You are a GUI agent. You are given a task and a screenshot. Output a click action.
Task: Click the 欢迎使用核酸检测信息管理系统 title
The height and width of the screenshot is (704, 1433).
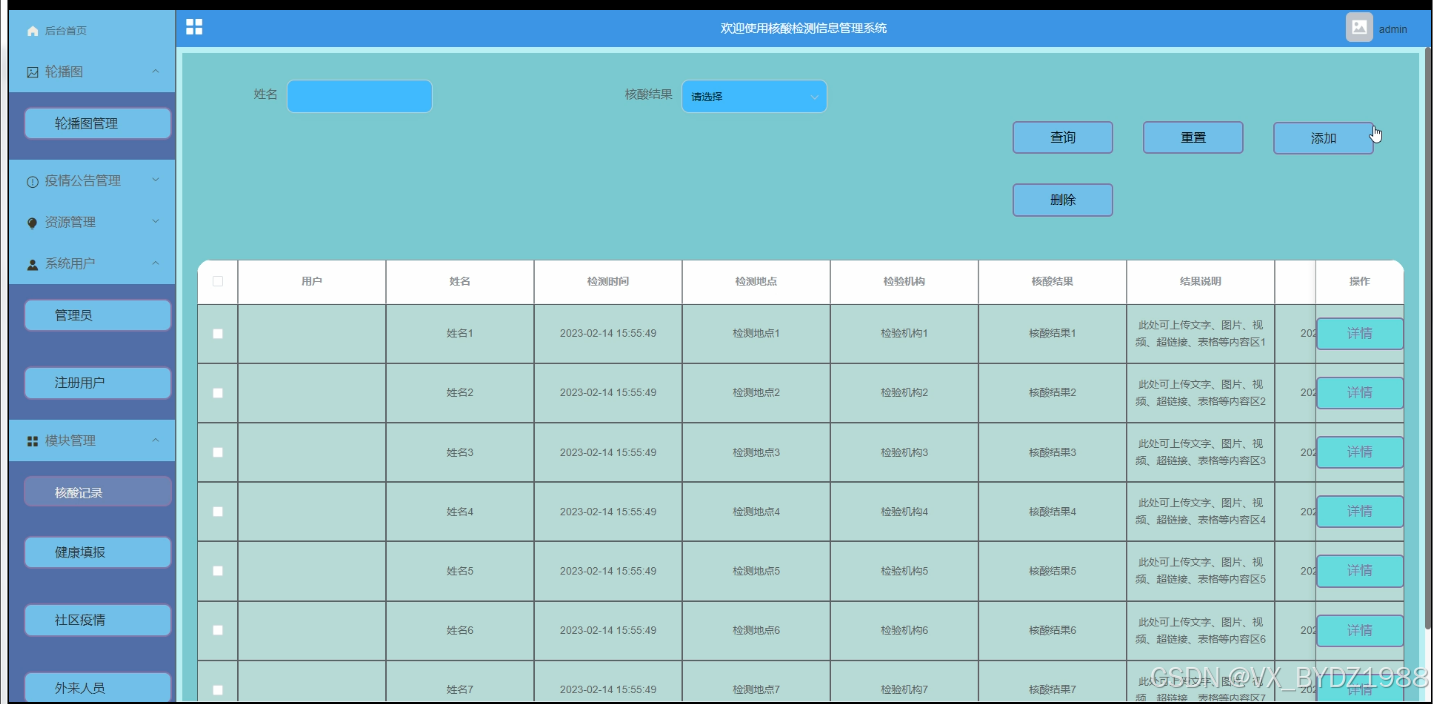click(803, 28)
